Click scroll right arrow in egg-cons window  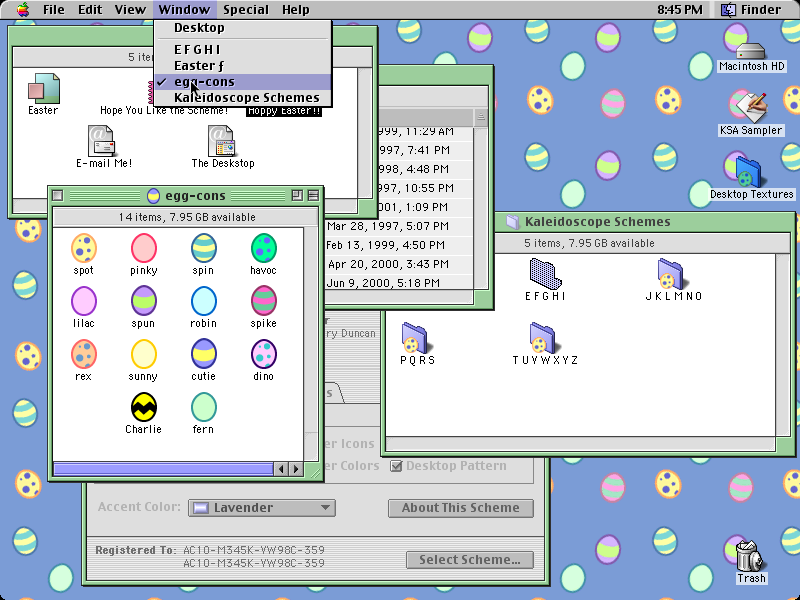[x=296, y=469]
